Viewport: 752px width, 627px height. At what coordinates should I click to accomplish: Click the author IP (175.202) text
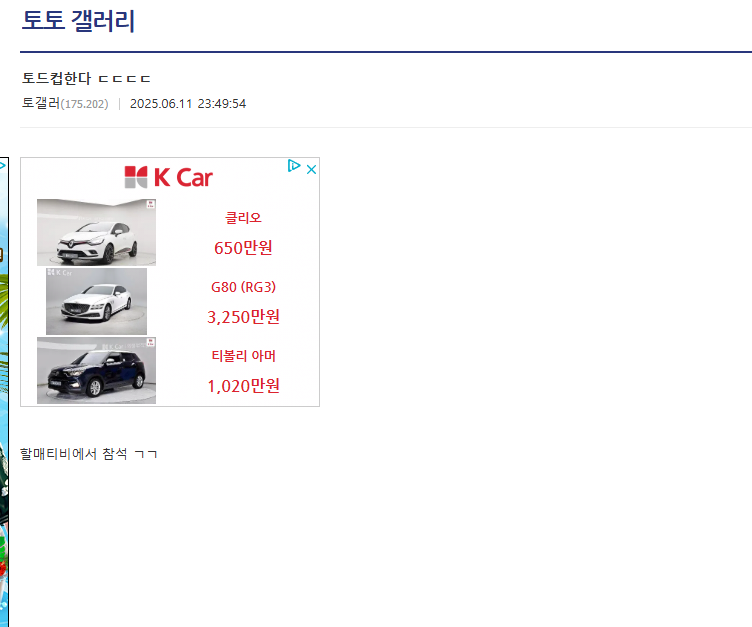[x=84, y=104]
